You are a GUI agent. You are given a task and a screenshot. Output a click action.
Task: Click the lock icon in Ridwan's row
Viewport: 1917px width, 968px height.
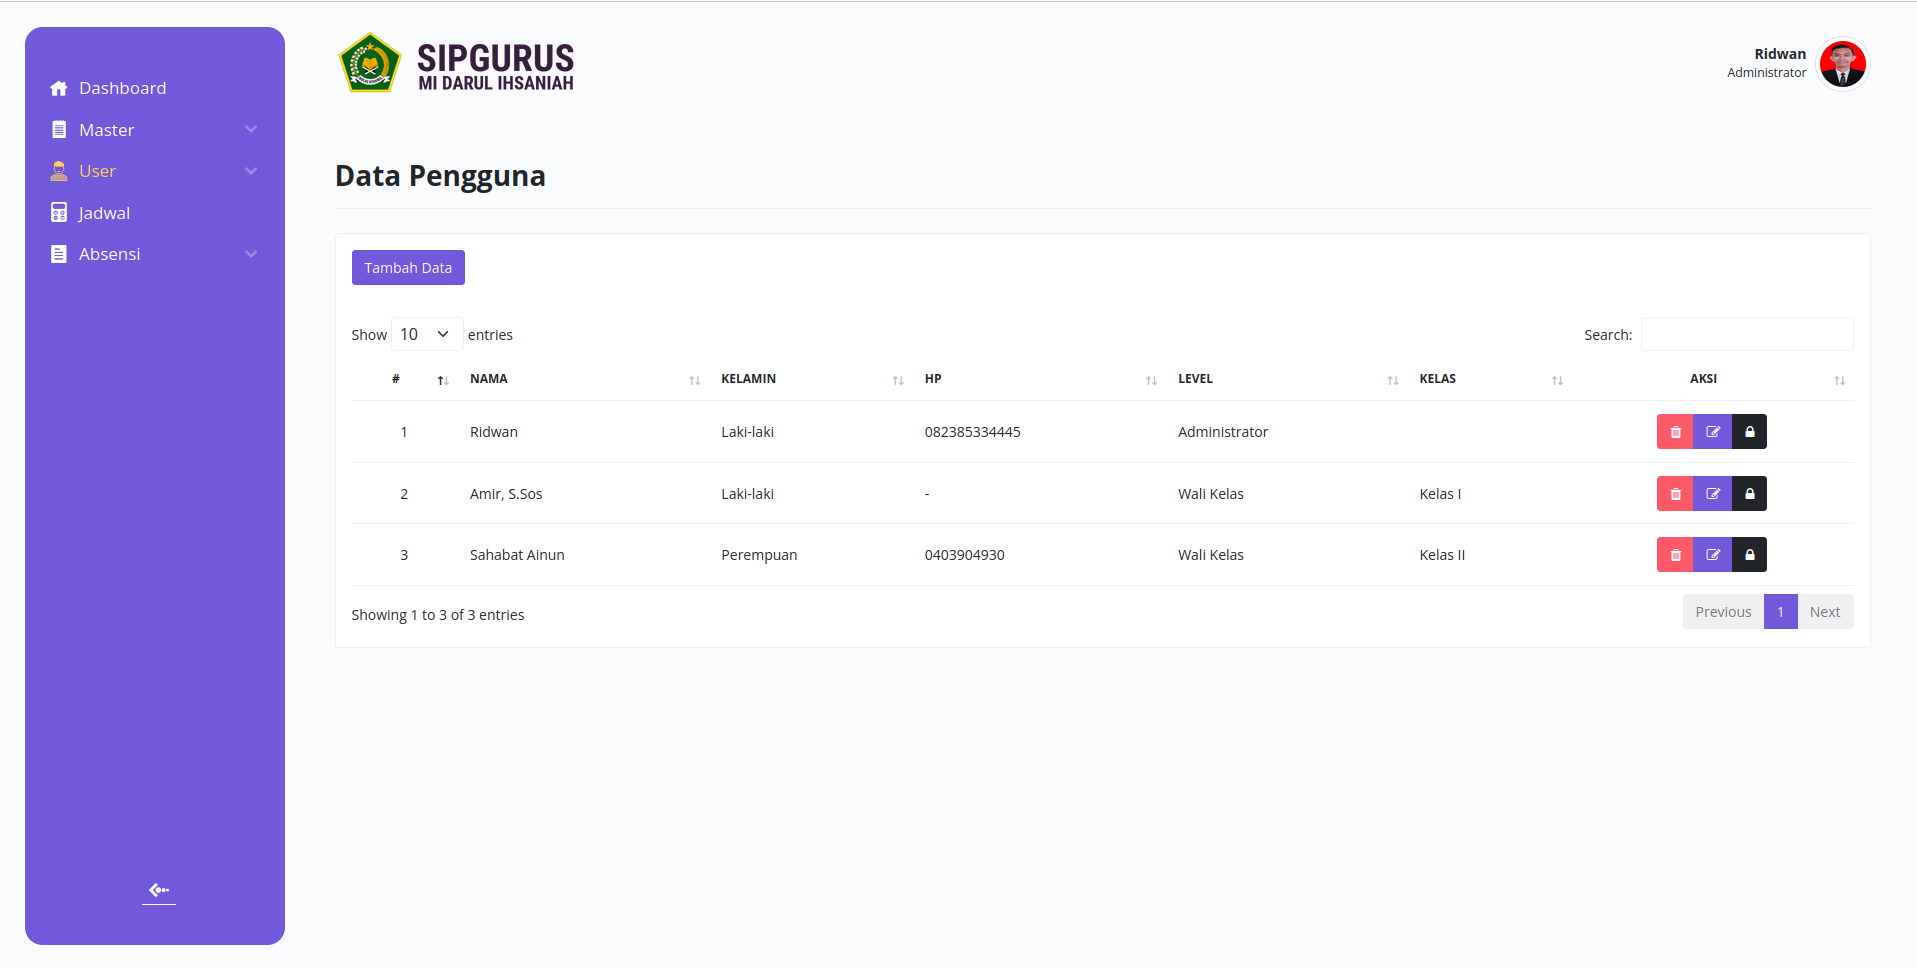click(1749, 432)
